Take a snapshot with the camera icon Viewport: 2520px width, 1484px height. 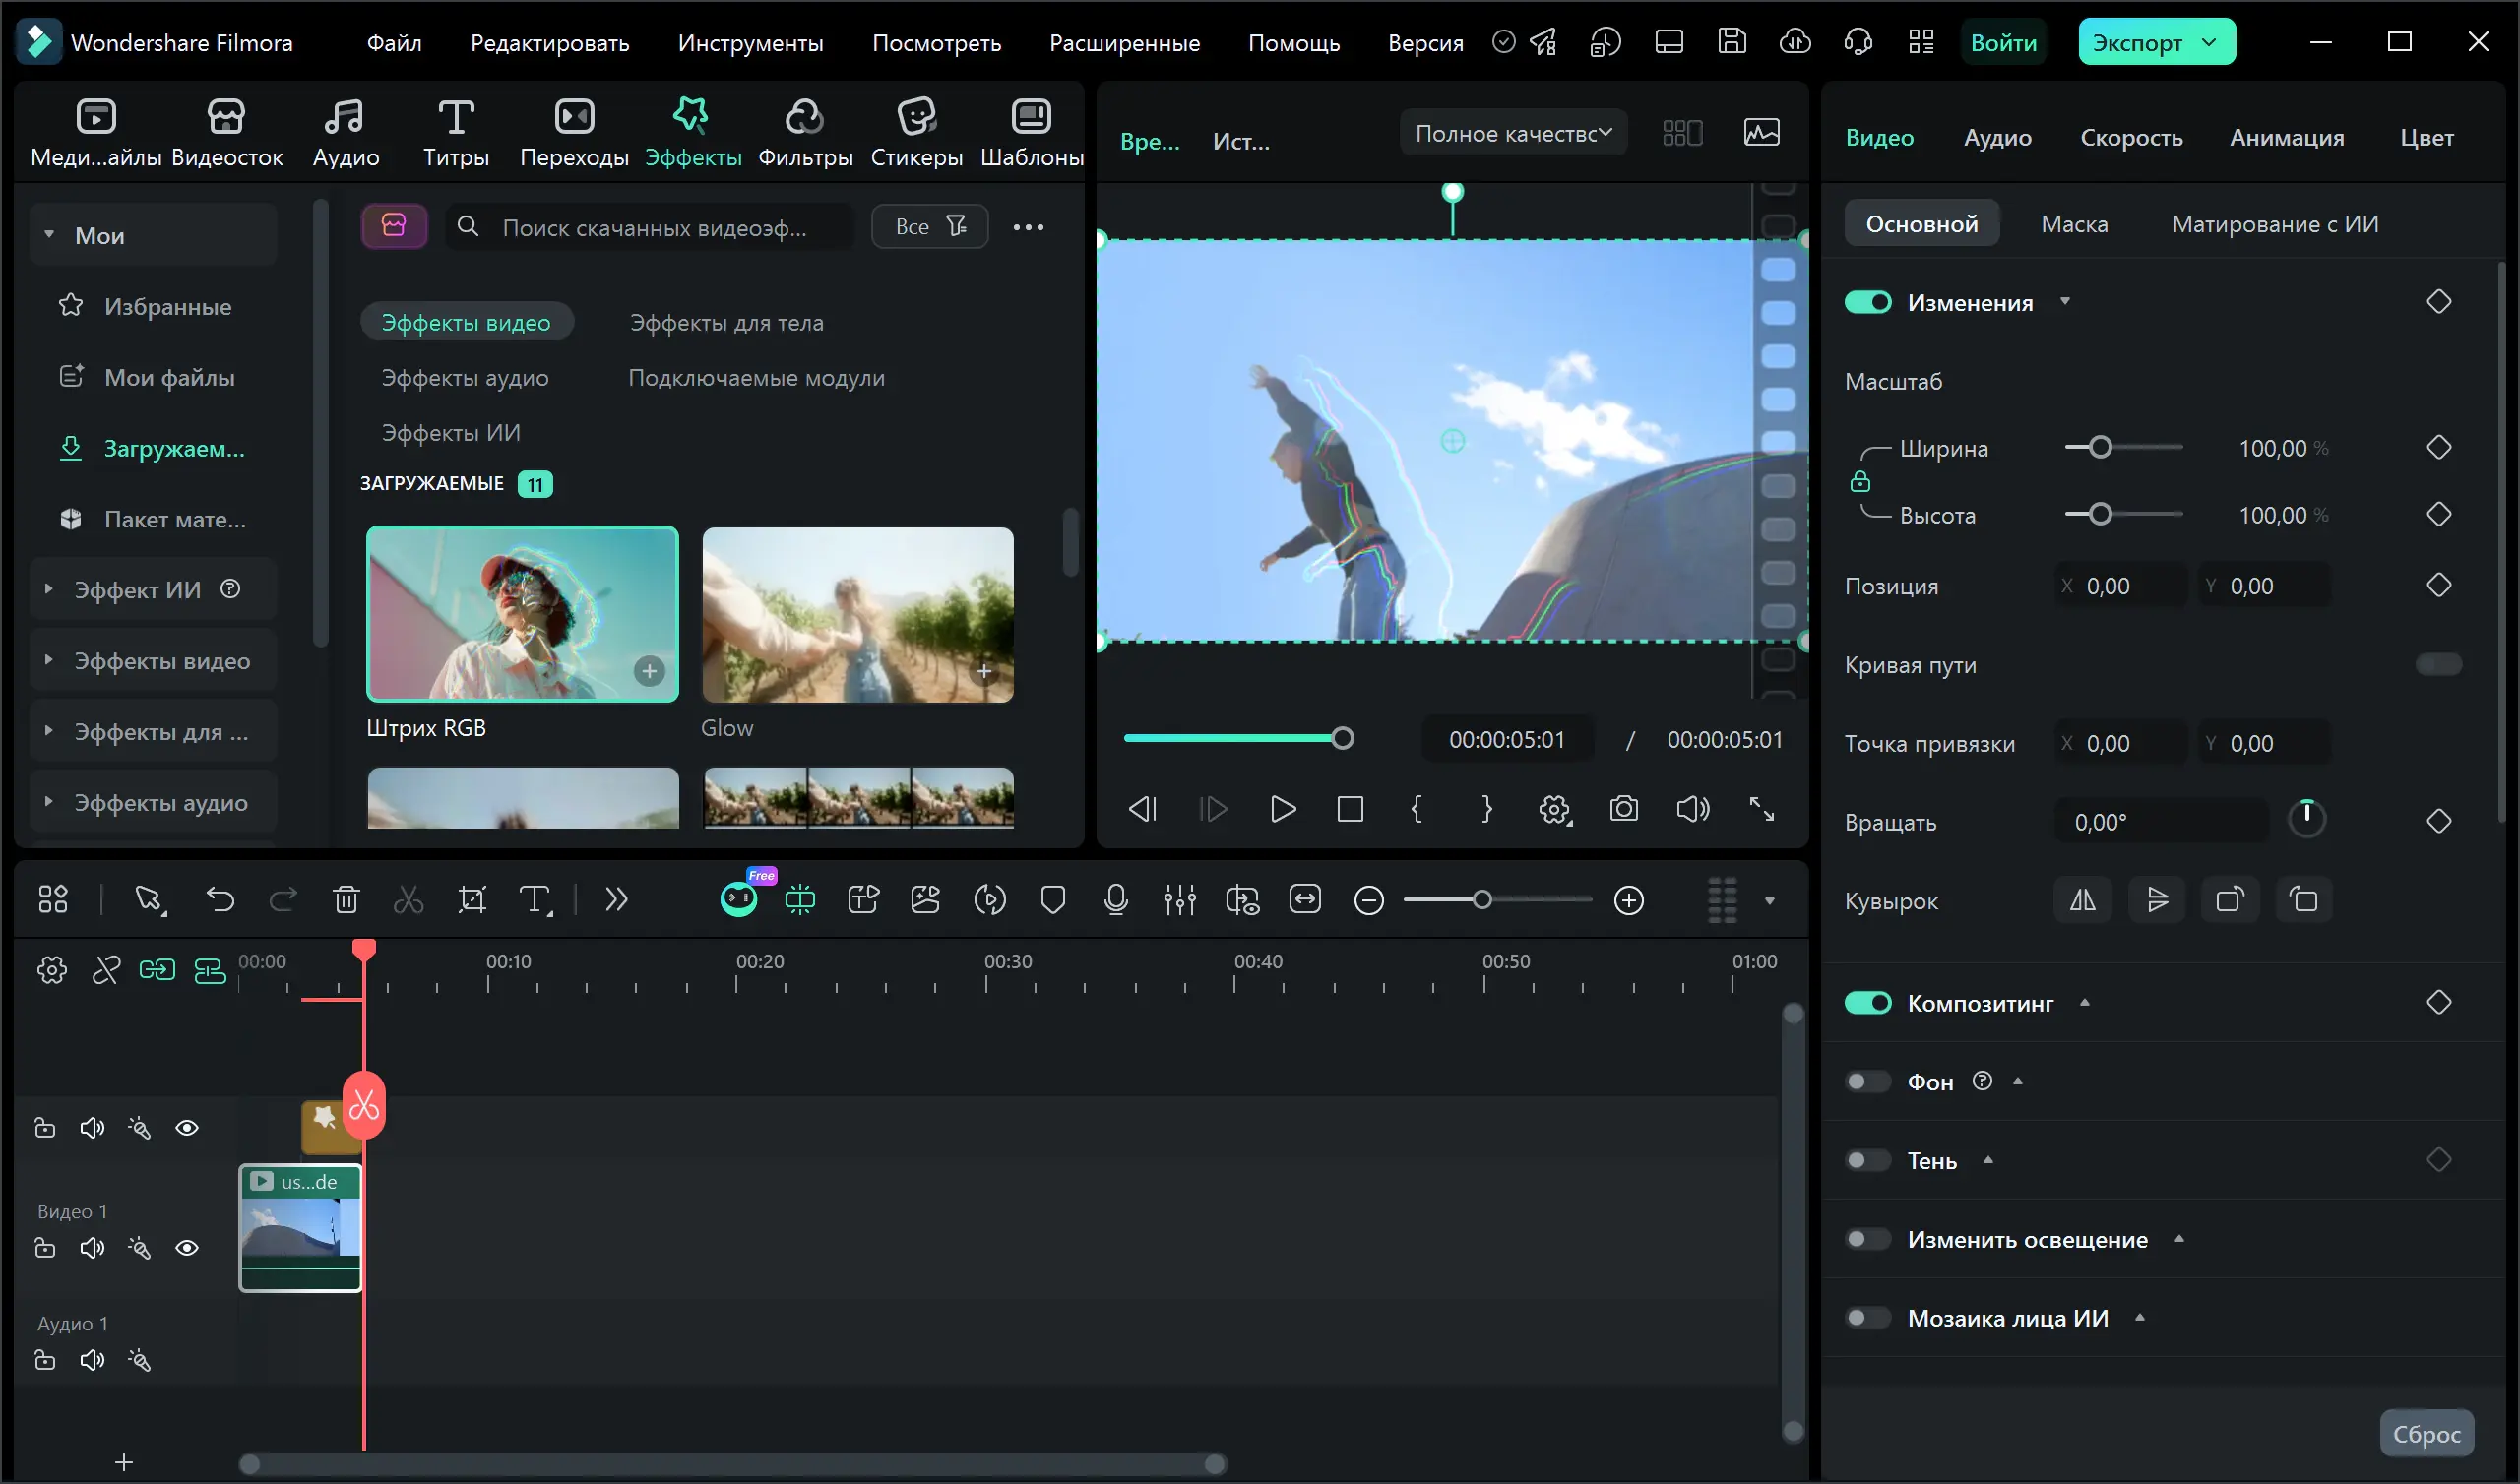point(1623,808)
